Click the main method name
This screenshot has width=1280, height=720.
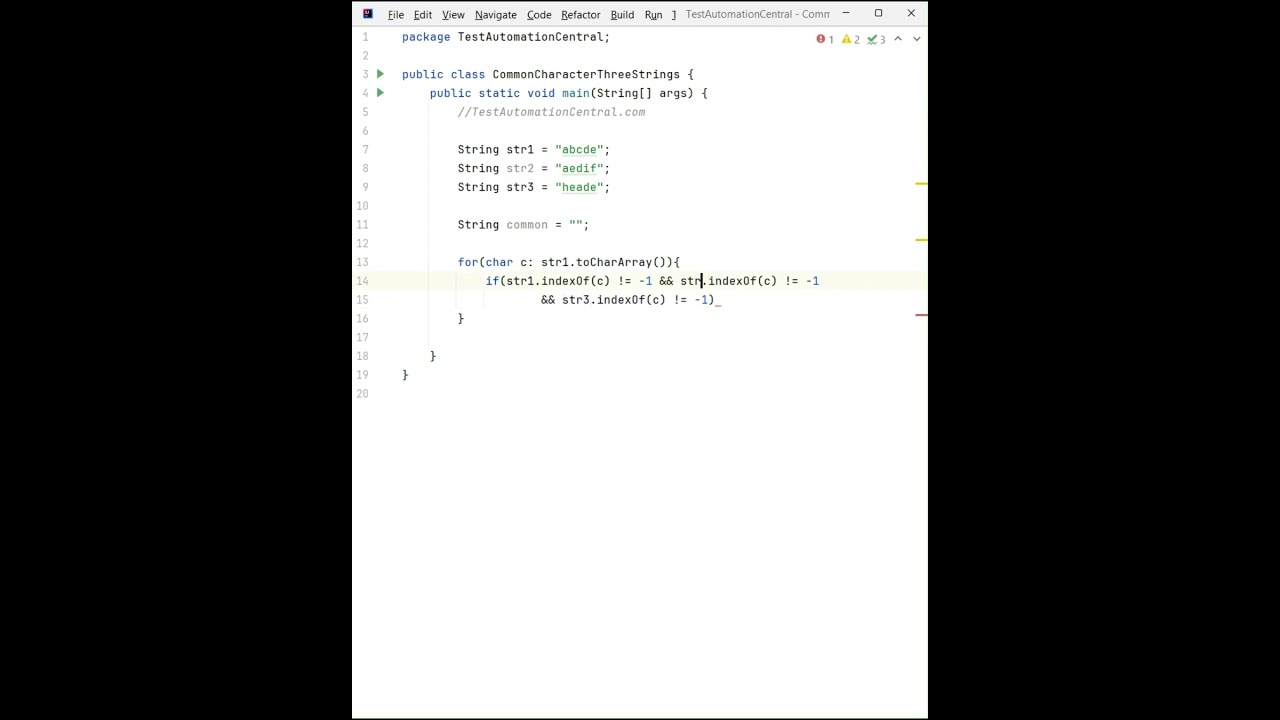pyautogui.click(x=575, y=94)
